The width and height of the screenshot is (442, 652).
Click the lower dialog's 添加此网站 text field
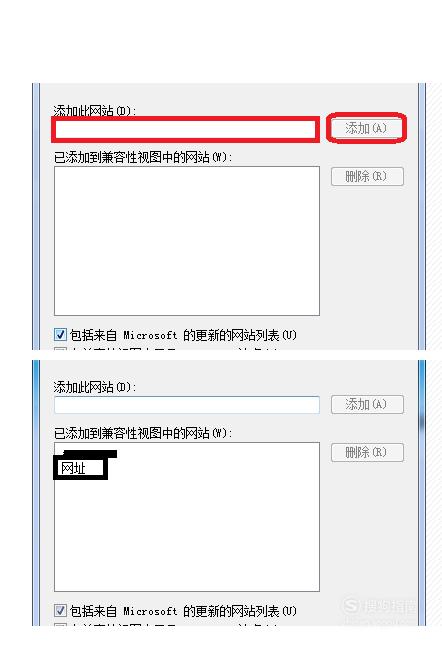tap(187, 405)
